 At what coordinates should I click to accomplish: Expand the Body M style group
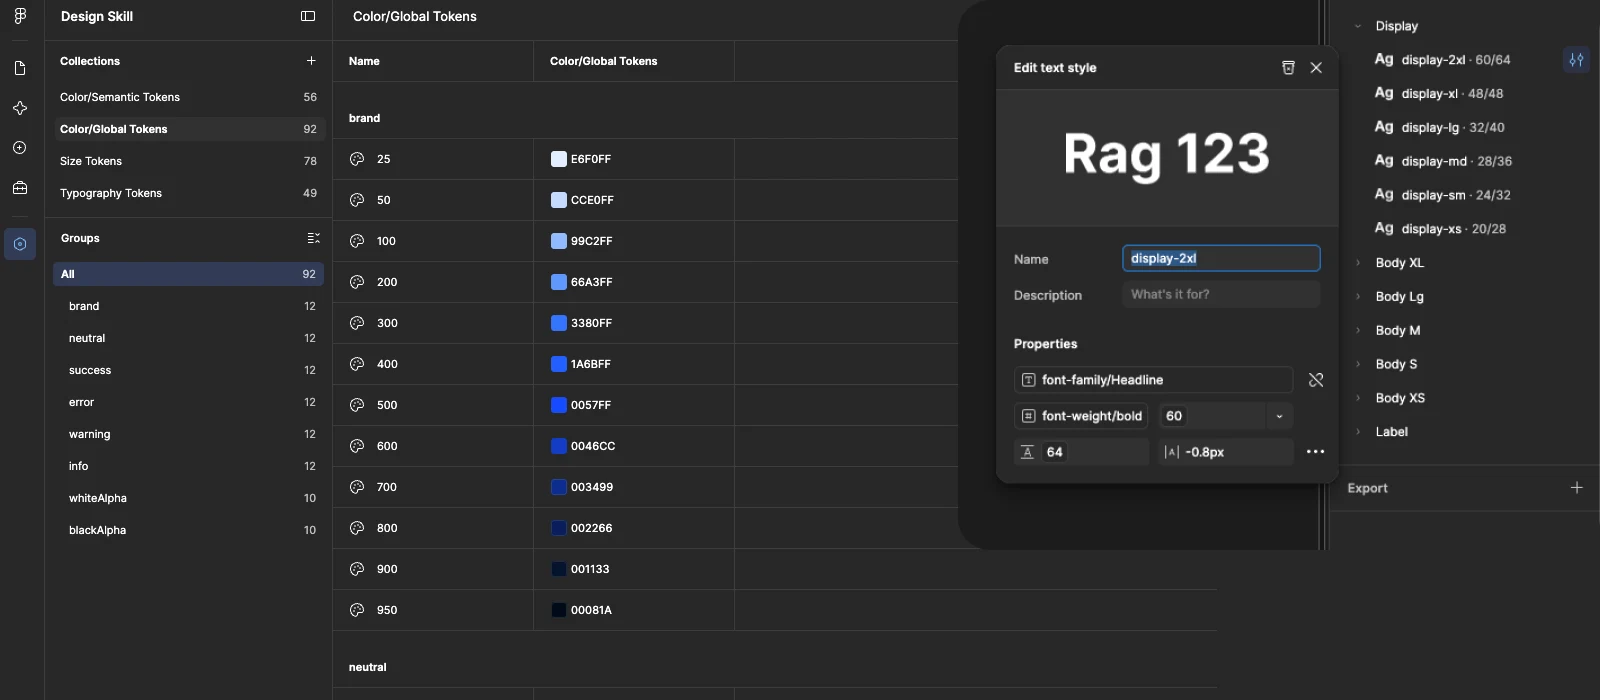pyautogui.click(x=1357, y=331)
